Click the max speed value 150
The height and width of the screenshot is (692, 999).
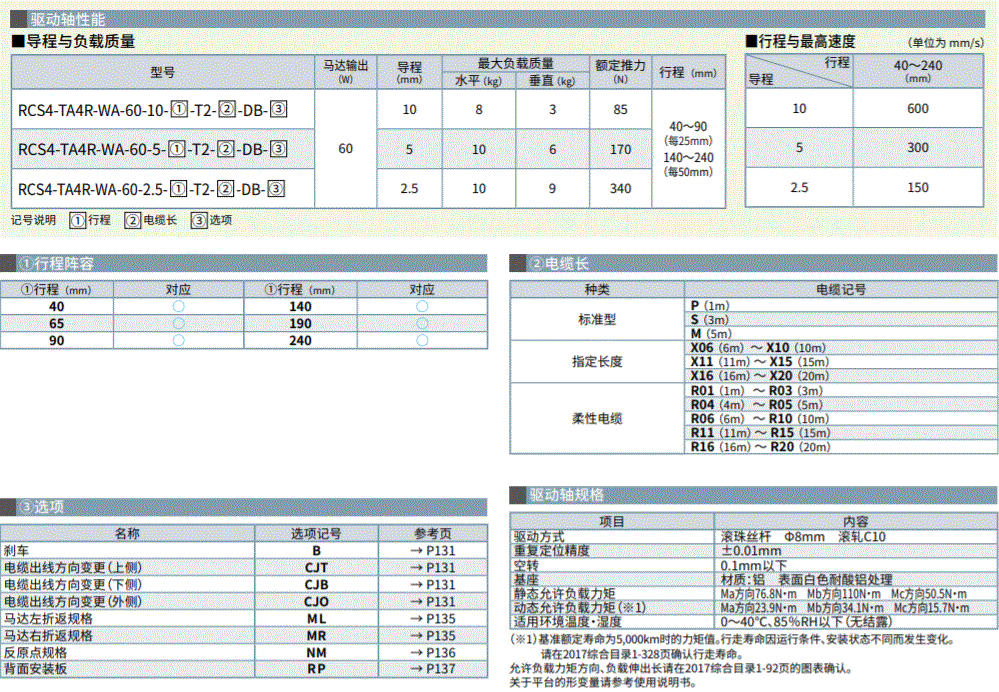(x=917, y=188)
